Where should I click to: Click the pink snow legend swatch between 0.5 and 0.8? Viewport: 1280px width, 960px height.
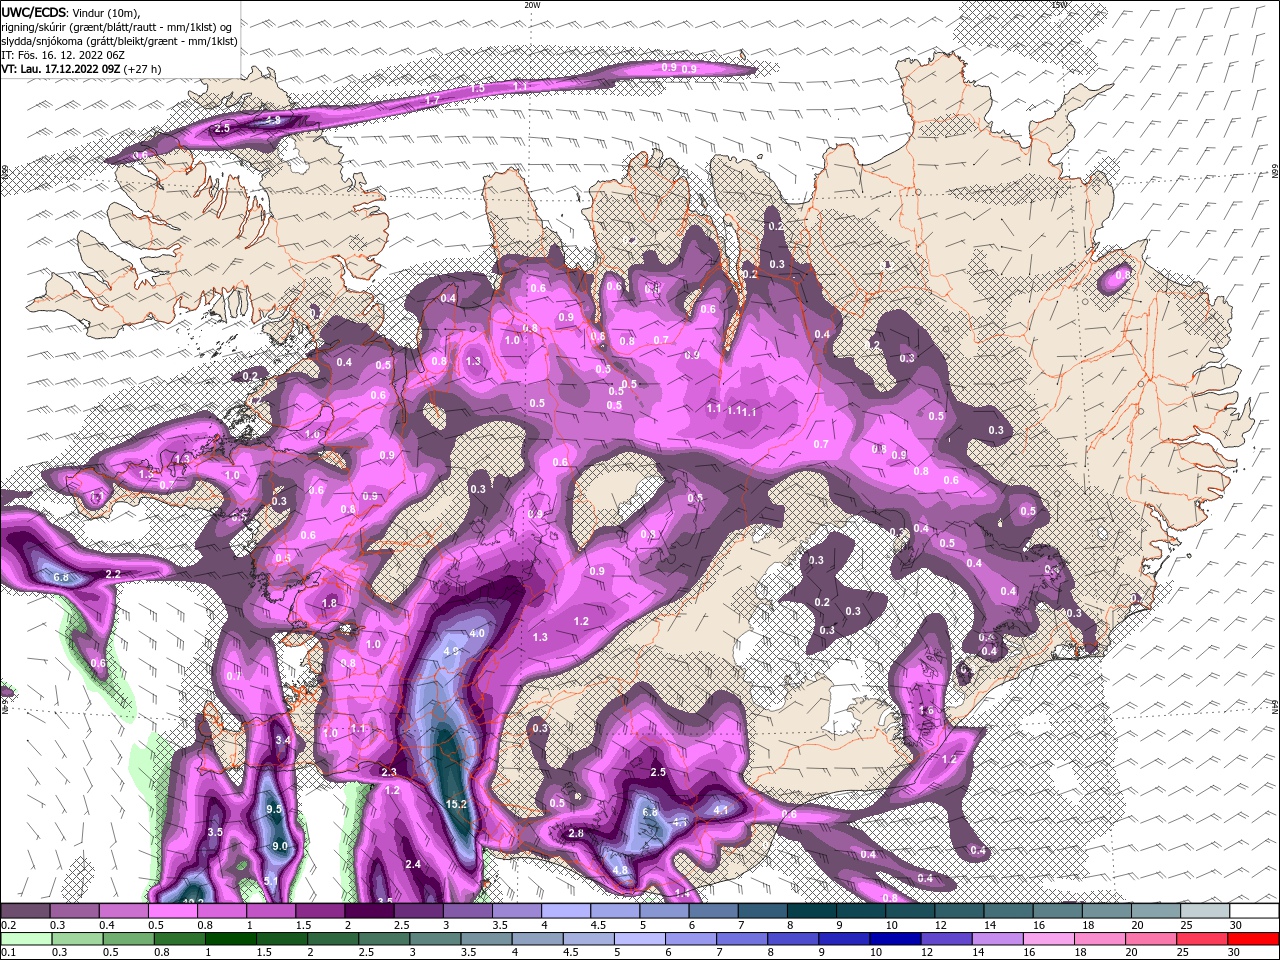click(172, 911)
